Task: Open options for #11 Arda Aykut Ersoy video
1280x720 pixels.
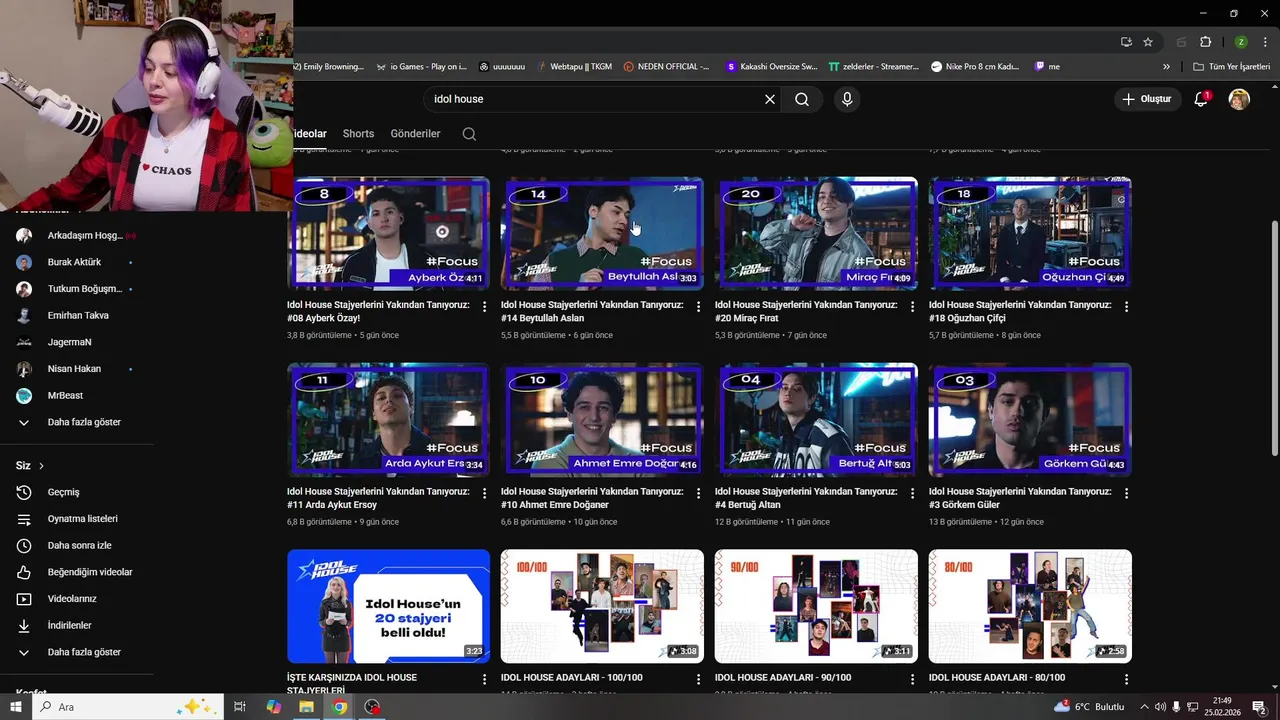Action: 485,494
